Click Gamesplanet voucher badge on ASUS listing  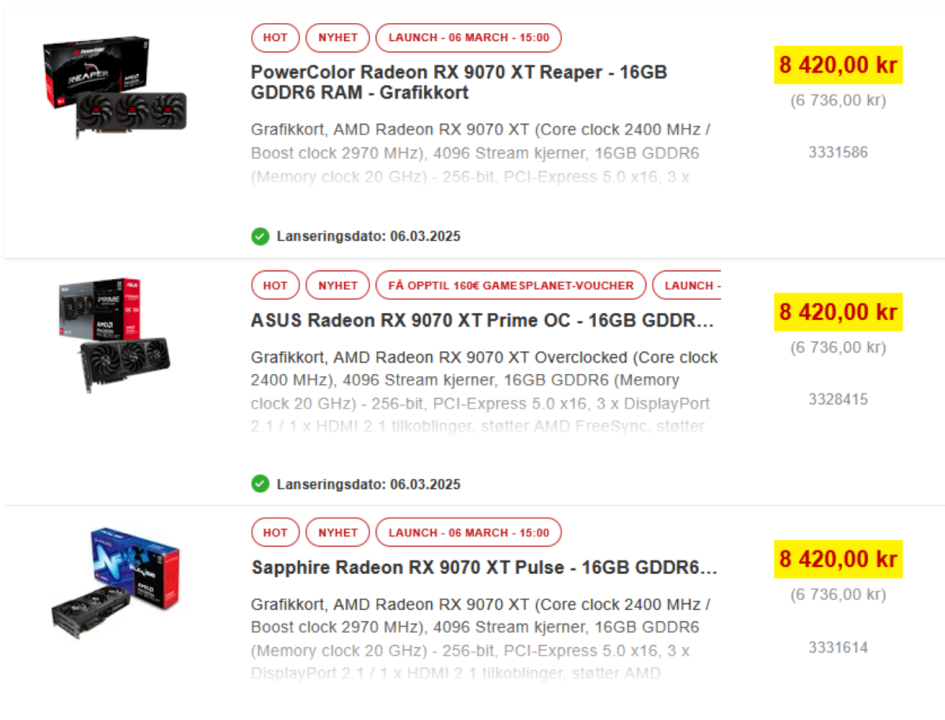coord(511,285)
